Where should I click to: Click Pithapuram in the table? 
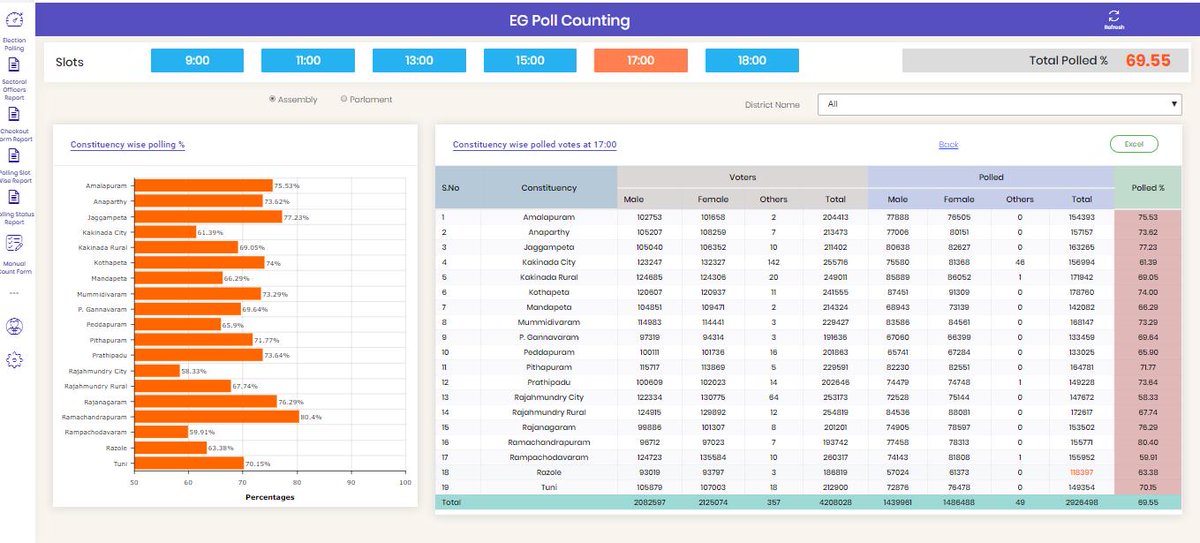pyautogui.click(x=549, y=367)
